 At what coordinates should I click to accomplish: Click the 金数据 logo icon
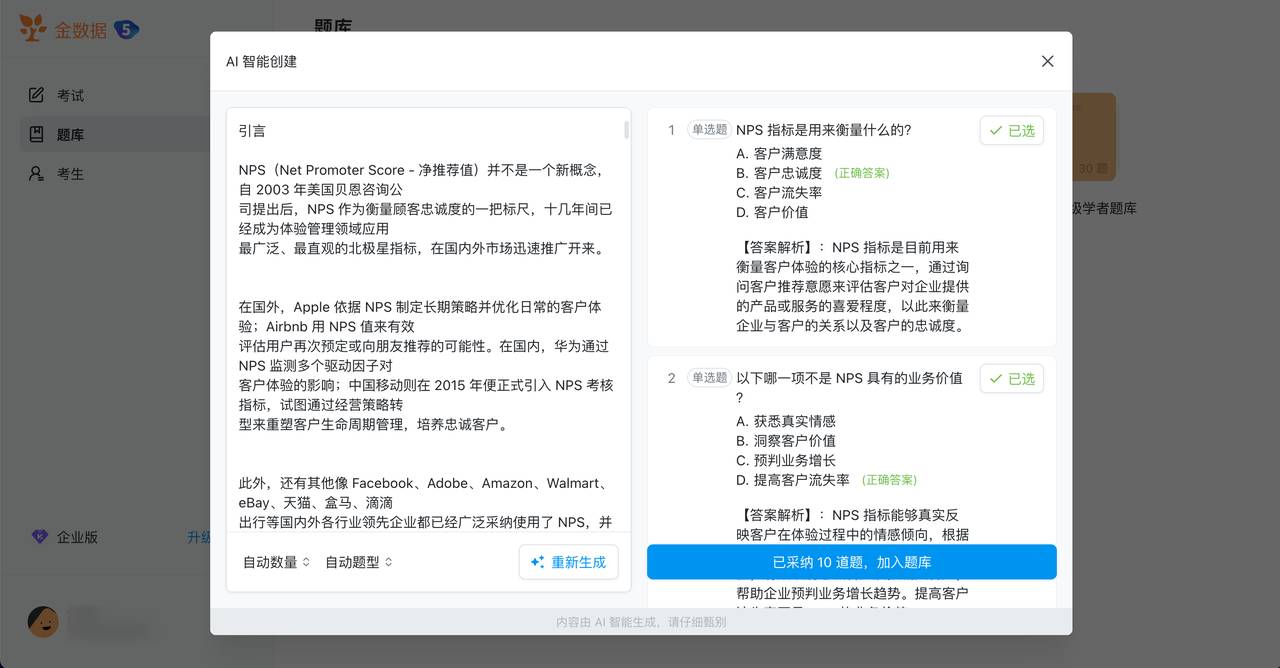pyautogui.click(x=32, y=29)
